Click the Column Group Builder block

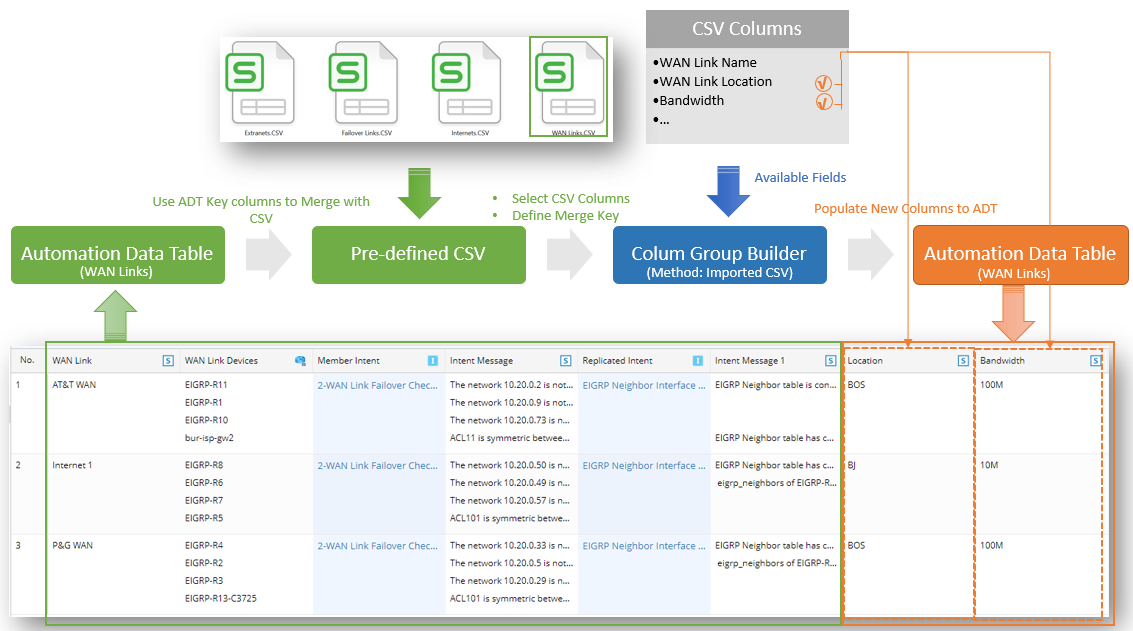[x=719, y=255]
